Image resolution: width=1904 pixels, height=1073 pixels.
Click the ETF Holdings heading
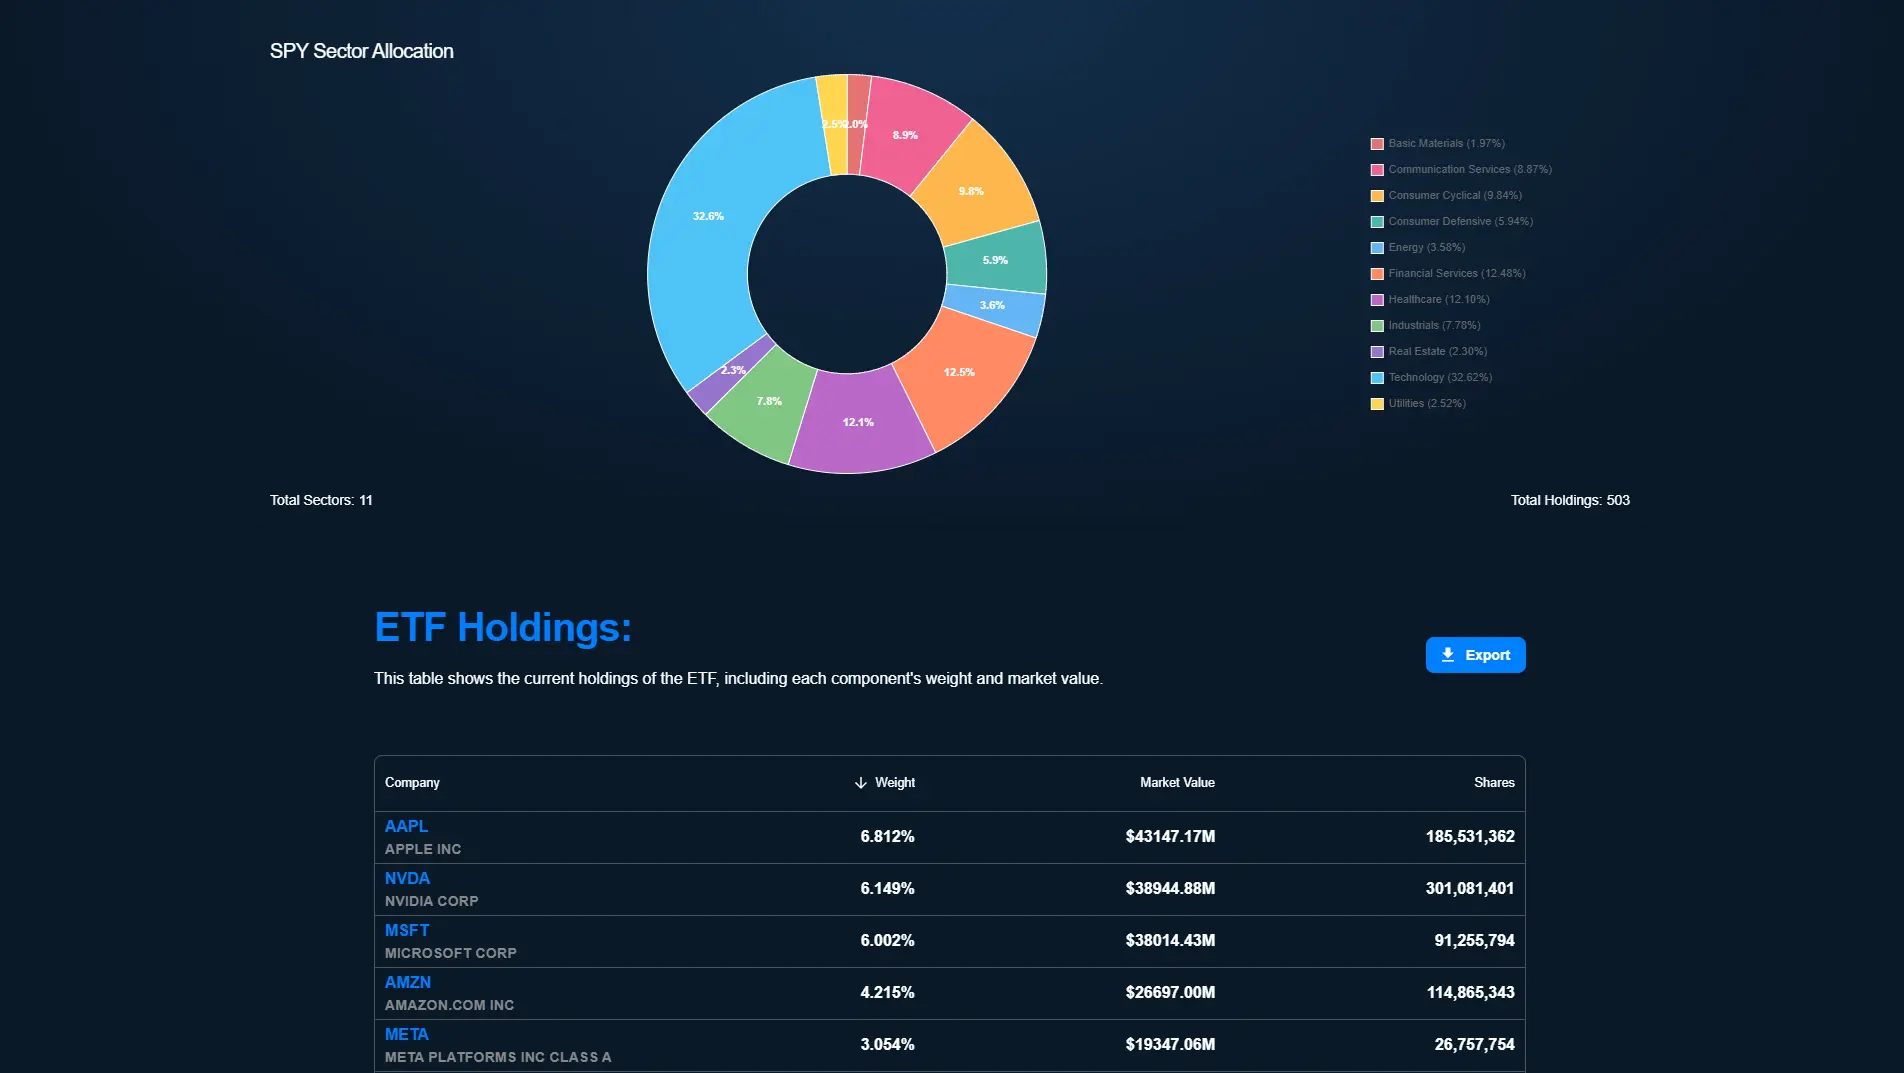(503, 627)
